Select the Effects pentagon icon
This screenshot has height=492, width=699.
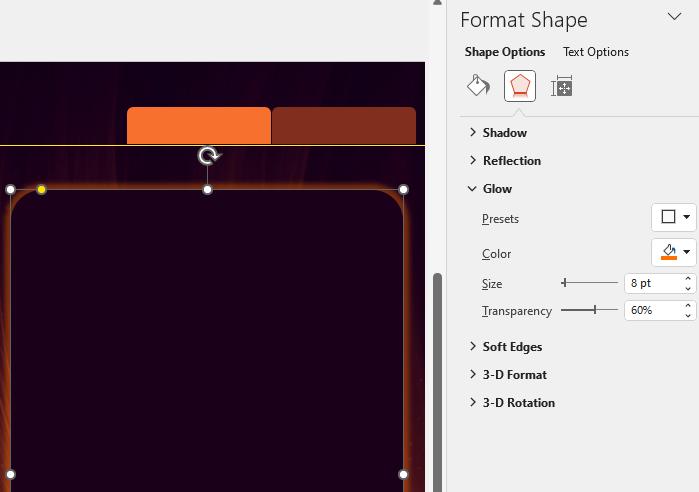(520, 86)
